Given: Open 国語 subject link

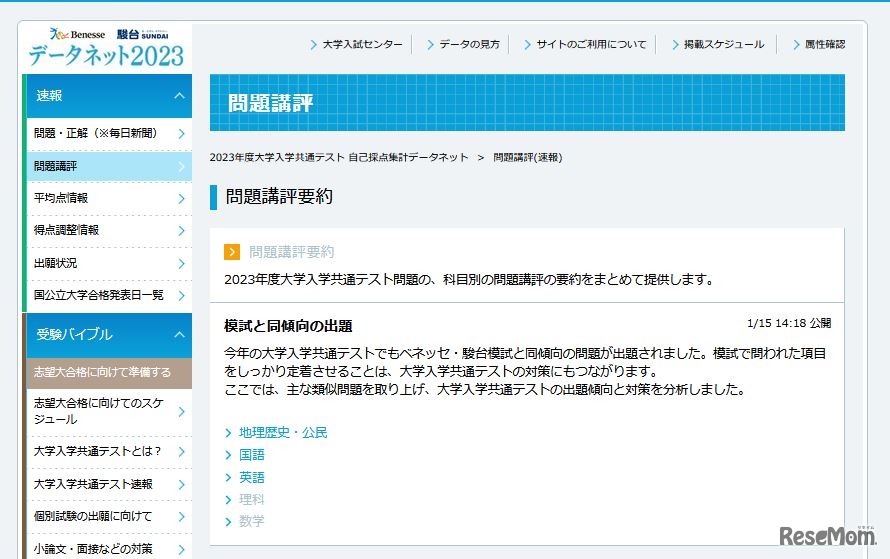Looking at the screenshot, I should point(251,455).
